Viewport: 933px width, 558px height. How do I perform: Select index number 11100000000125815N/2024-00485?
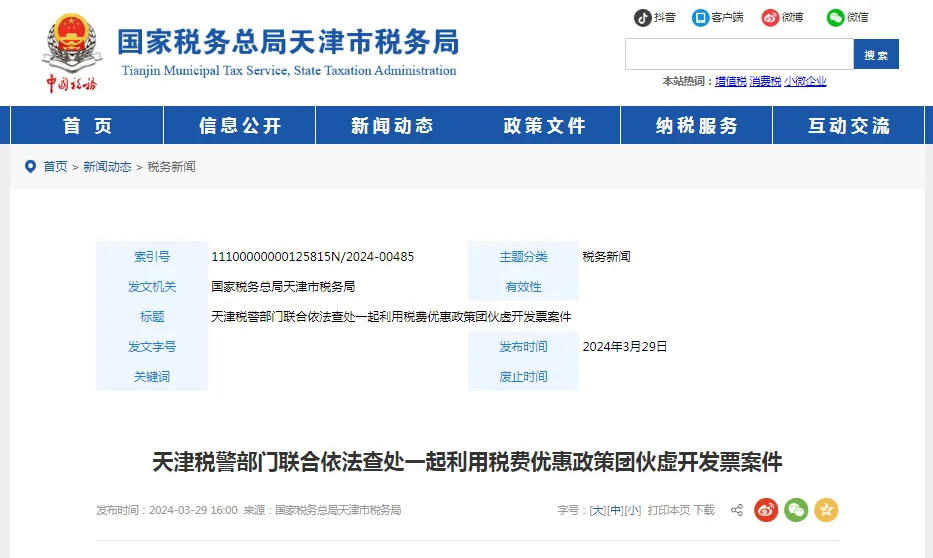(x=312, y=256)
